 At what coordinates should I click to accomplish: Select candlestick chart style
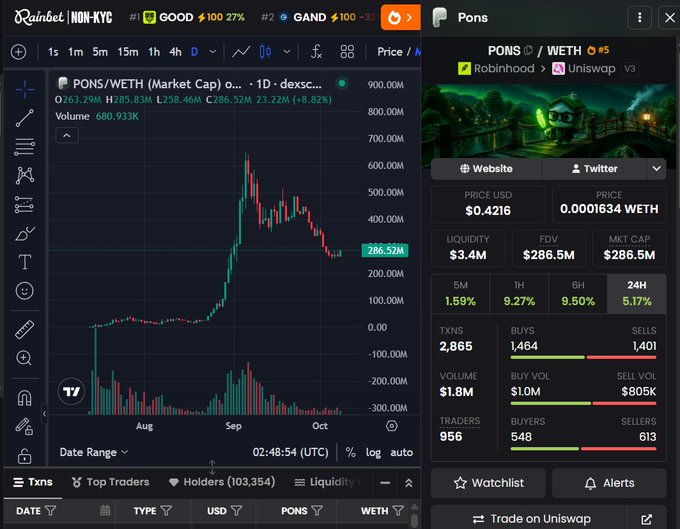pyautogui.click(x=265, y=52)
